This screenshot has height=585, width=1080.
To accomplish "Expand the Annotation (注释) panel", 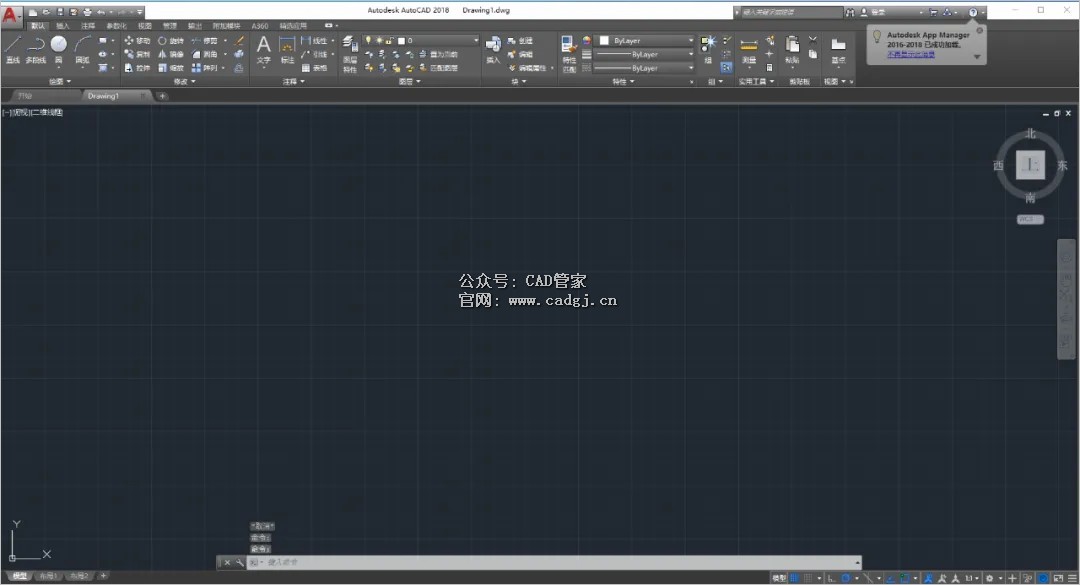I will (x=293, y=81).
